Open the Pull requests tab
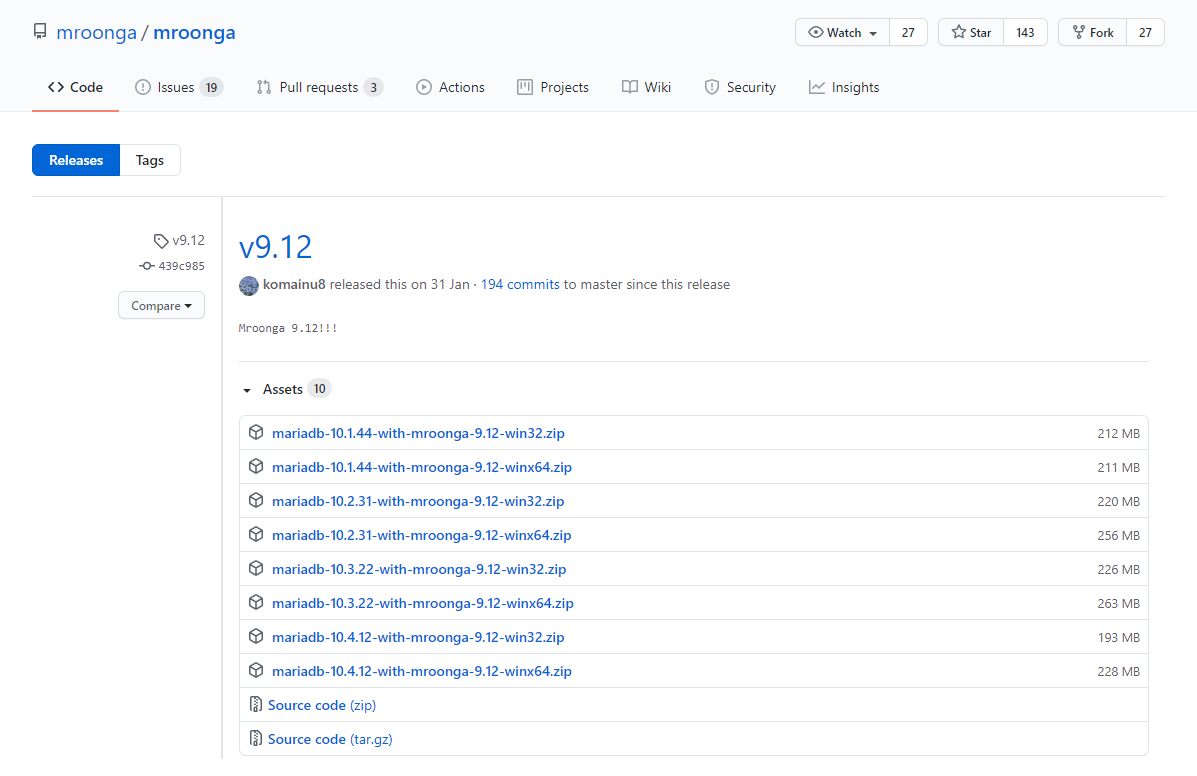The height and width of the screenshot is (776, 1197). (x=318, y=88)
